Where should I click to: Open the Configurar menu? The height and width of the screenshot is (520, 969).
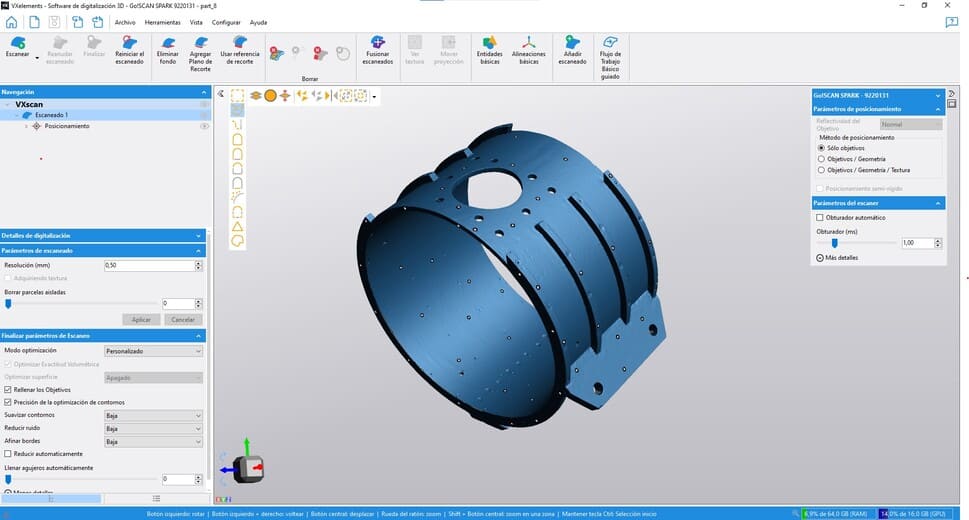tap(226, 21)
